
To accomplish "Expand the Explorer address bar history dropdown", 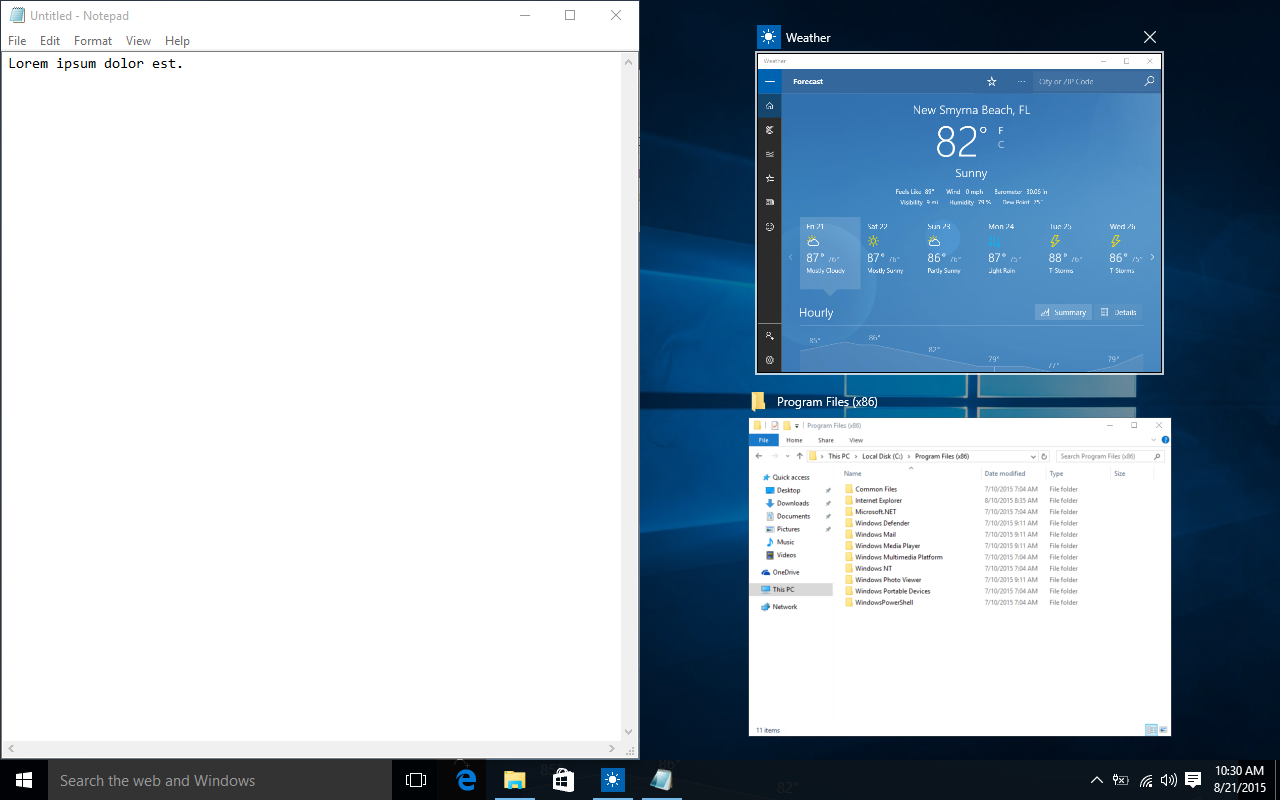I will pos(1032,456).
